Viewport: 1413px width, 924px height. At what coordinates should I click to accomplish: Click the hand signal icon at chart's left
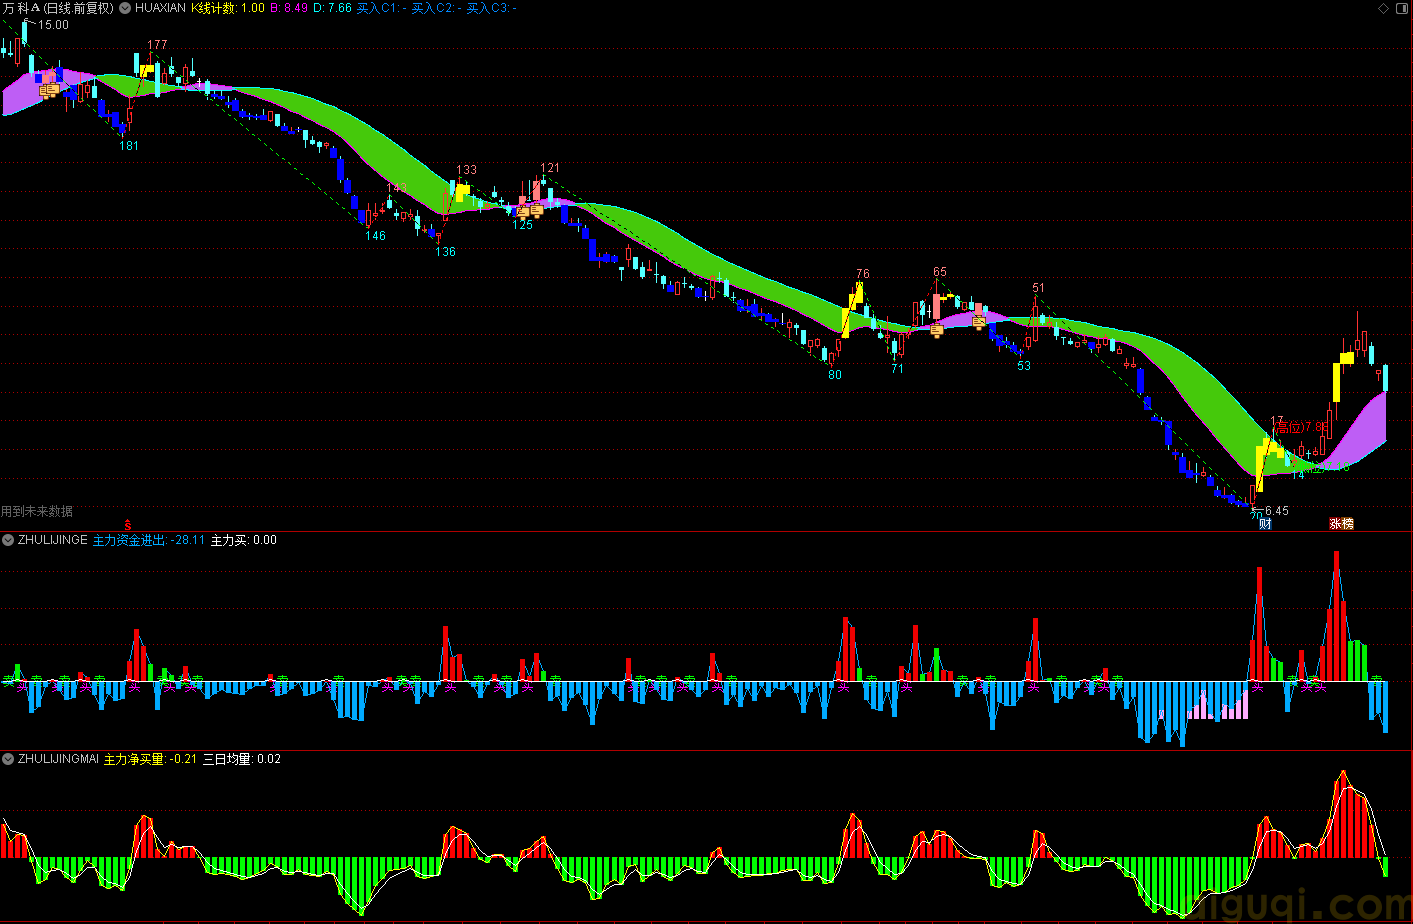(49, 90)
